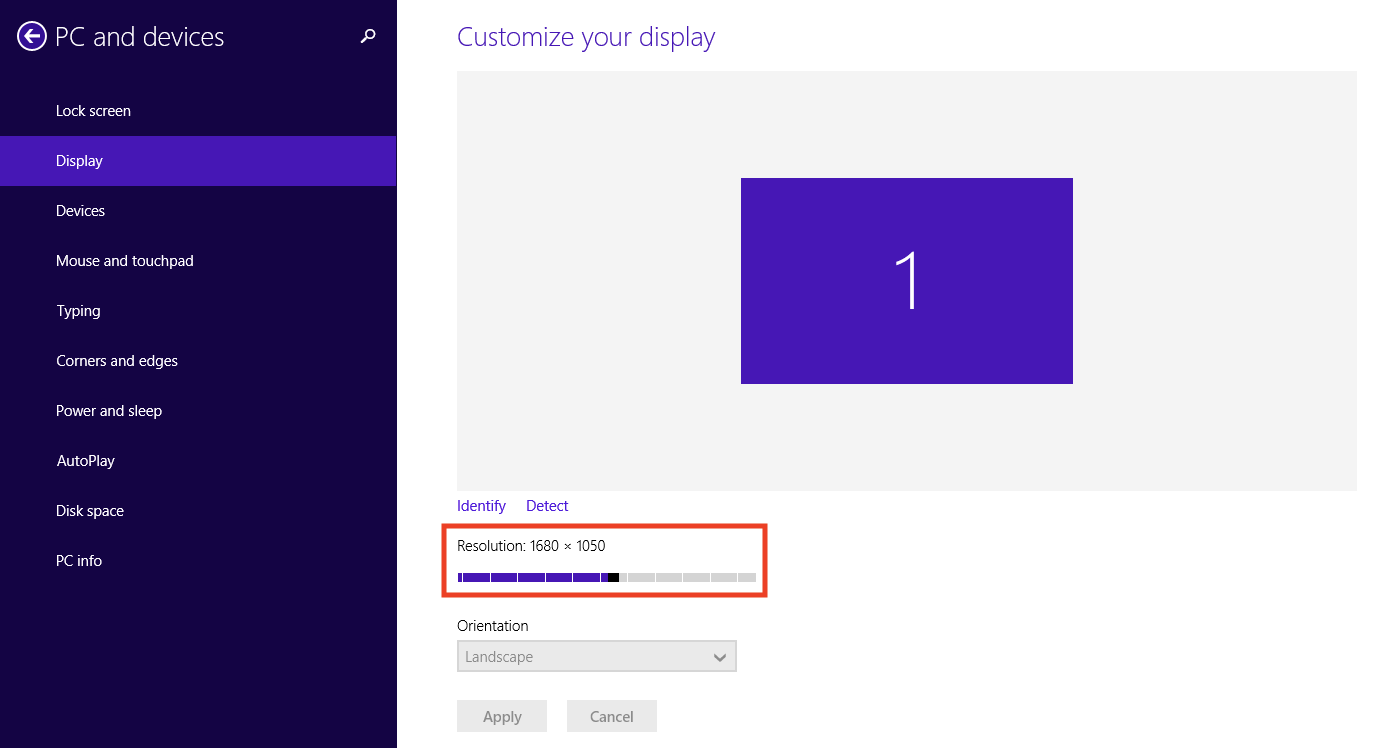1379x748 pixels.
Task: Open the Devices settings page
Action: (80, 210)
